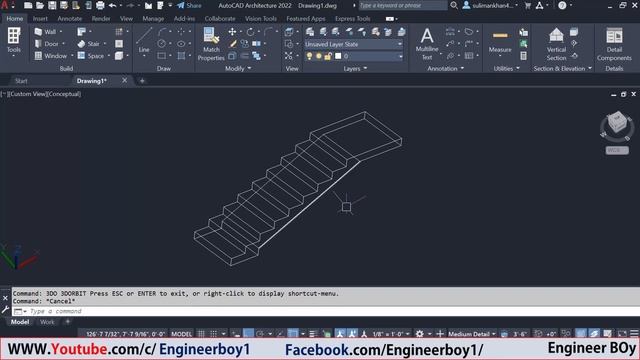640x360 pixels.
Task: Select the Wall tool
Action: coord(46,32)
